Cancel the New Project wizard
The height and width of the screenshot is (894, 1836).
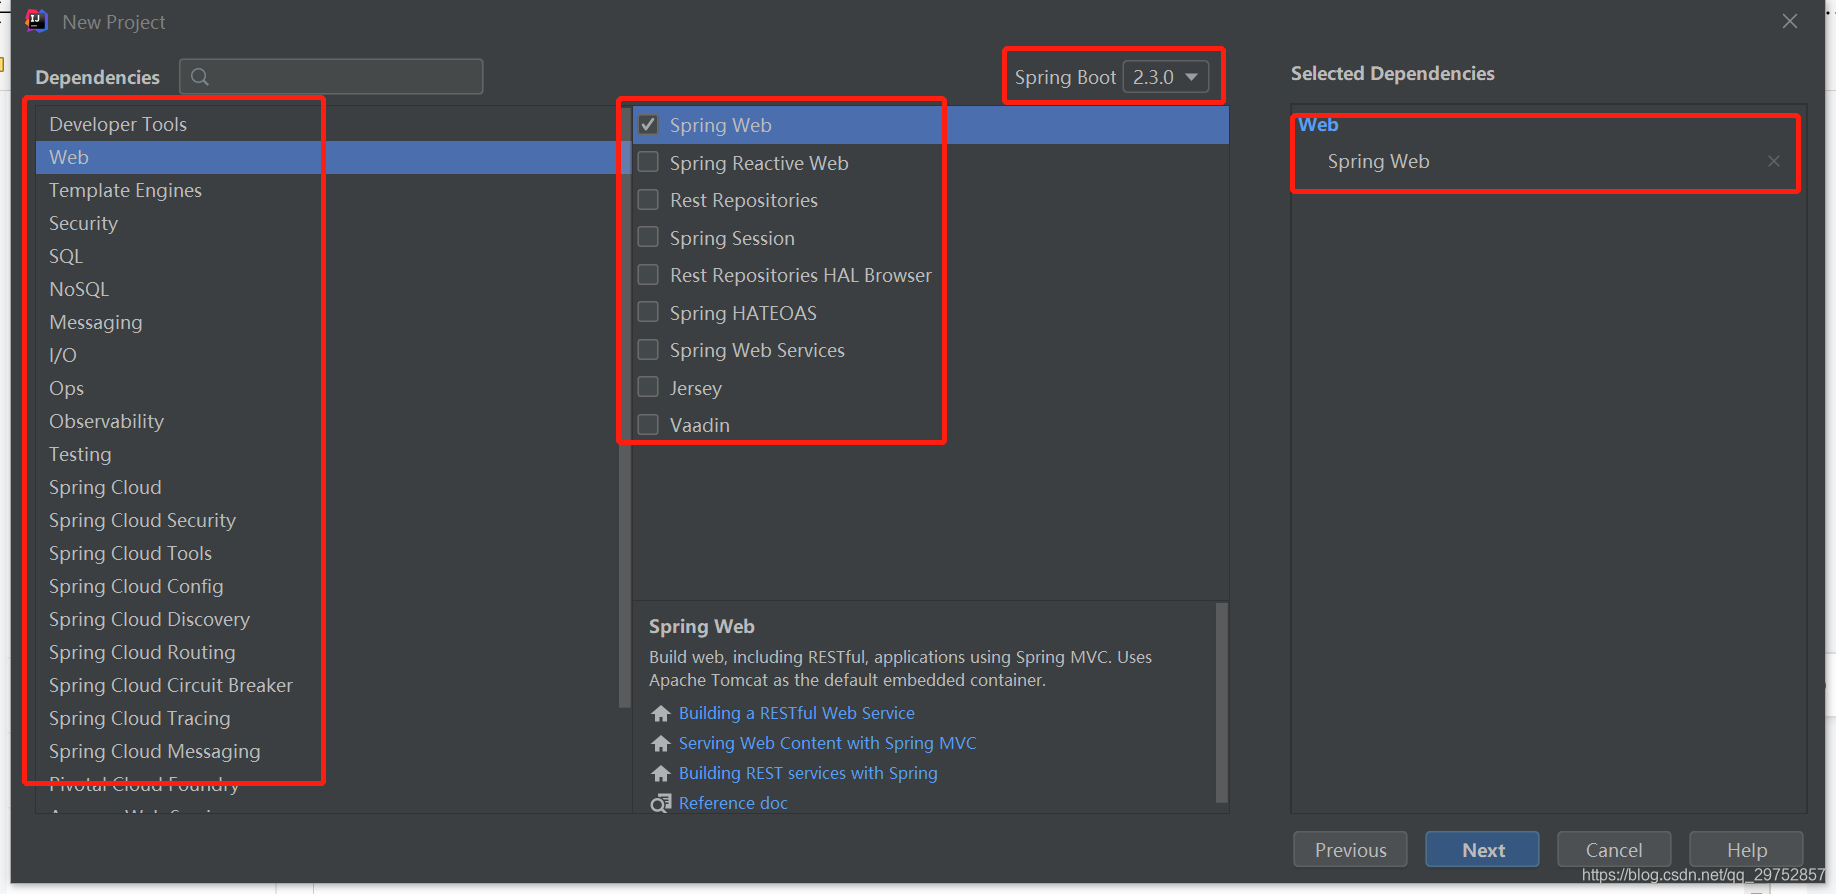pyautogui.click(x=1614, y=850)
